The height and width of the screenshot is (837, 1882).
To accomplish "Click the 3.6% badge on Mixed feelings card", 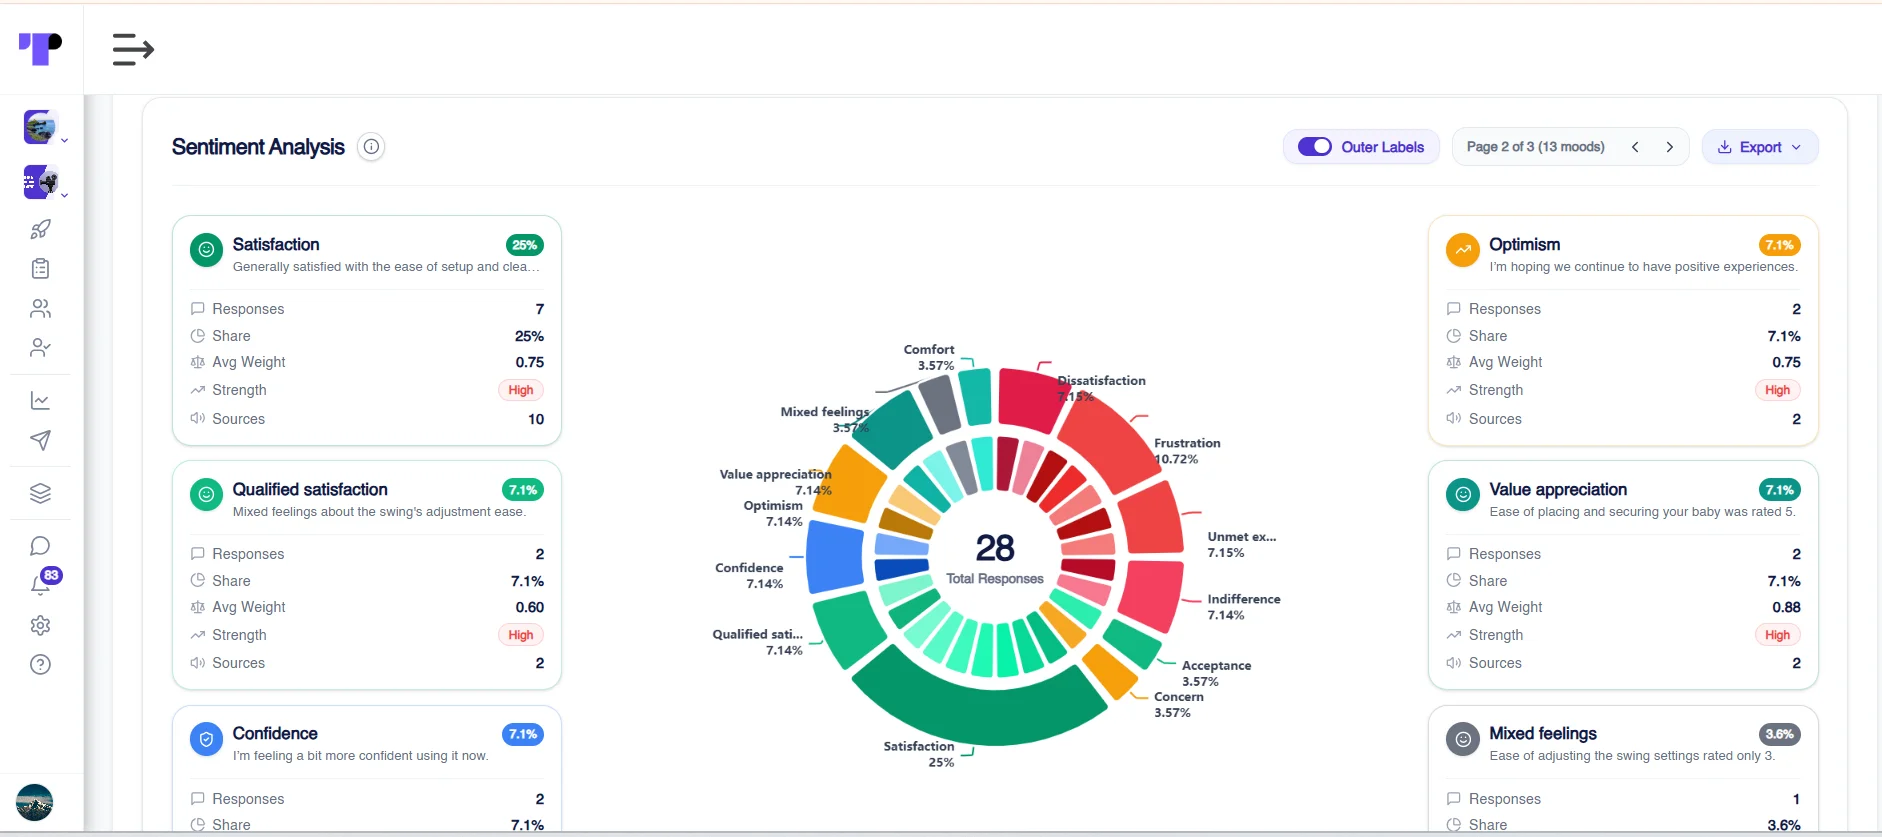I will point(1779,734).
